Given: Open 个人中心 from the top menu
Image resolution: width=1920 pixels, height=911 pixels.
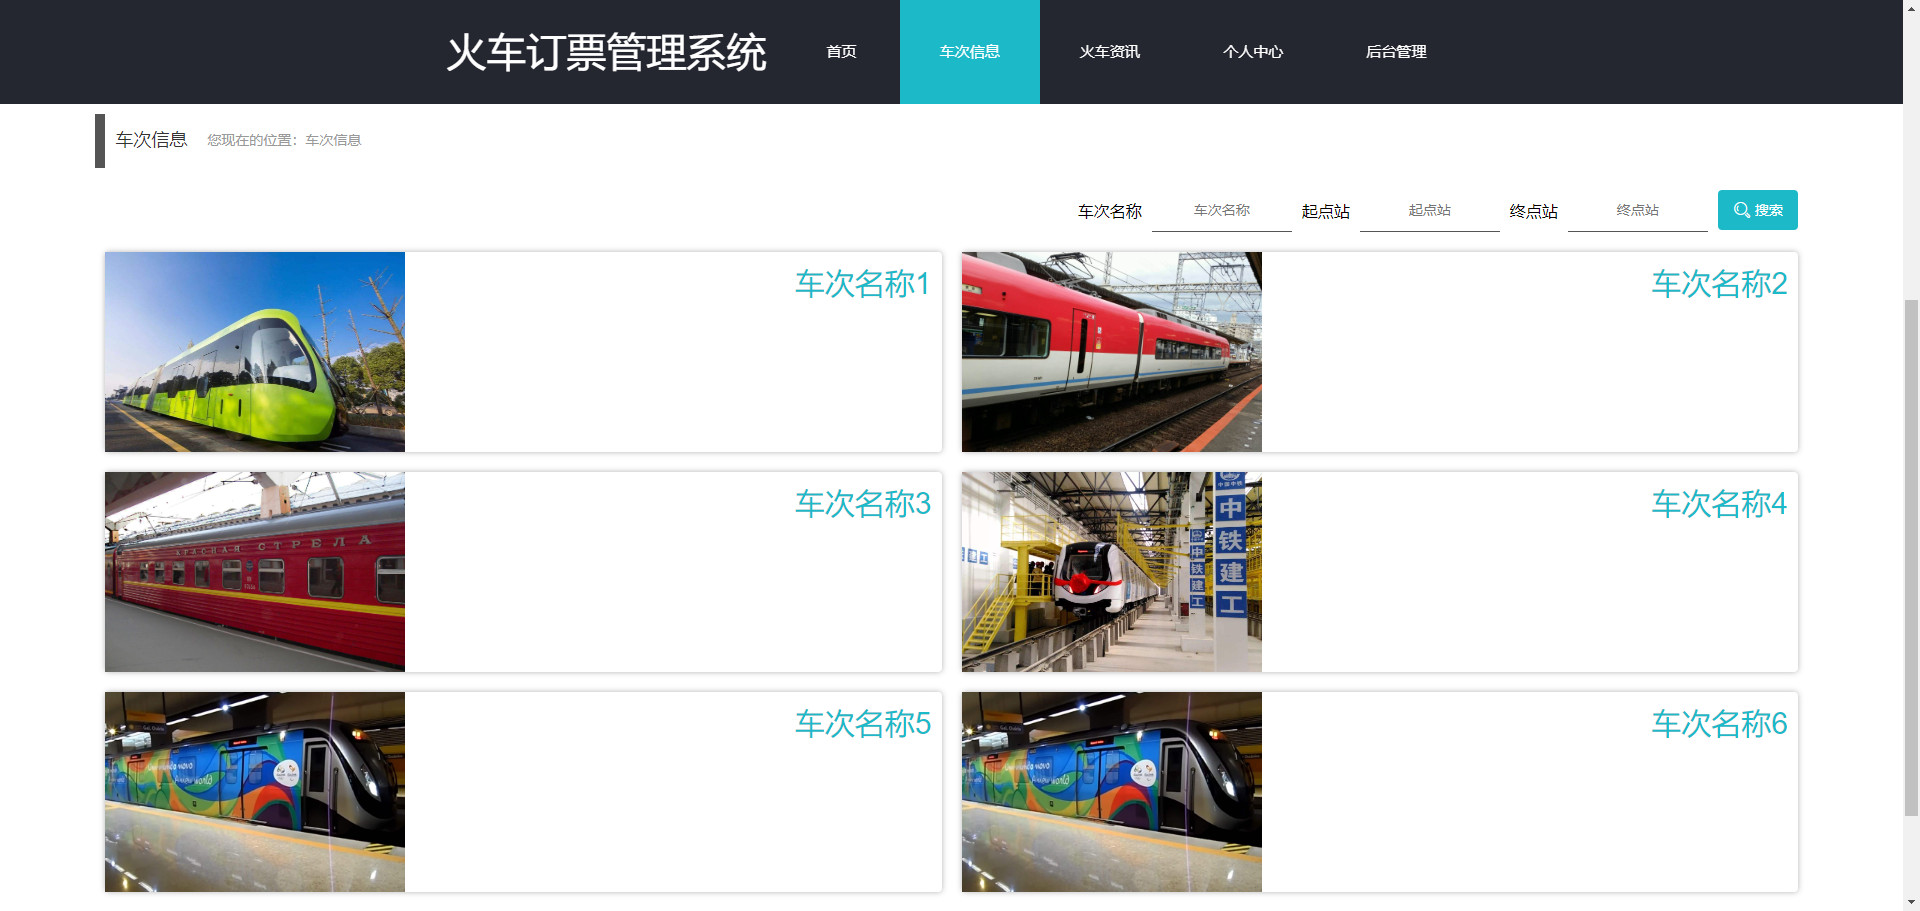Looking at the screenshot, I should coord(1253,52).
